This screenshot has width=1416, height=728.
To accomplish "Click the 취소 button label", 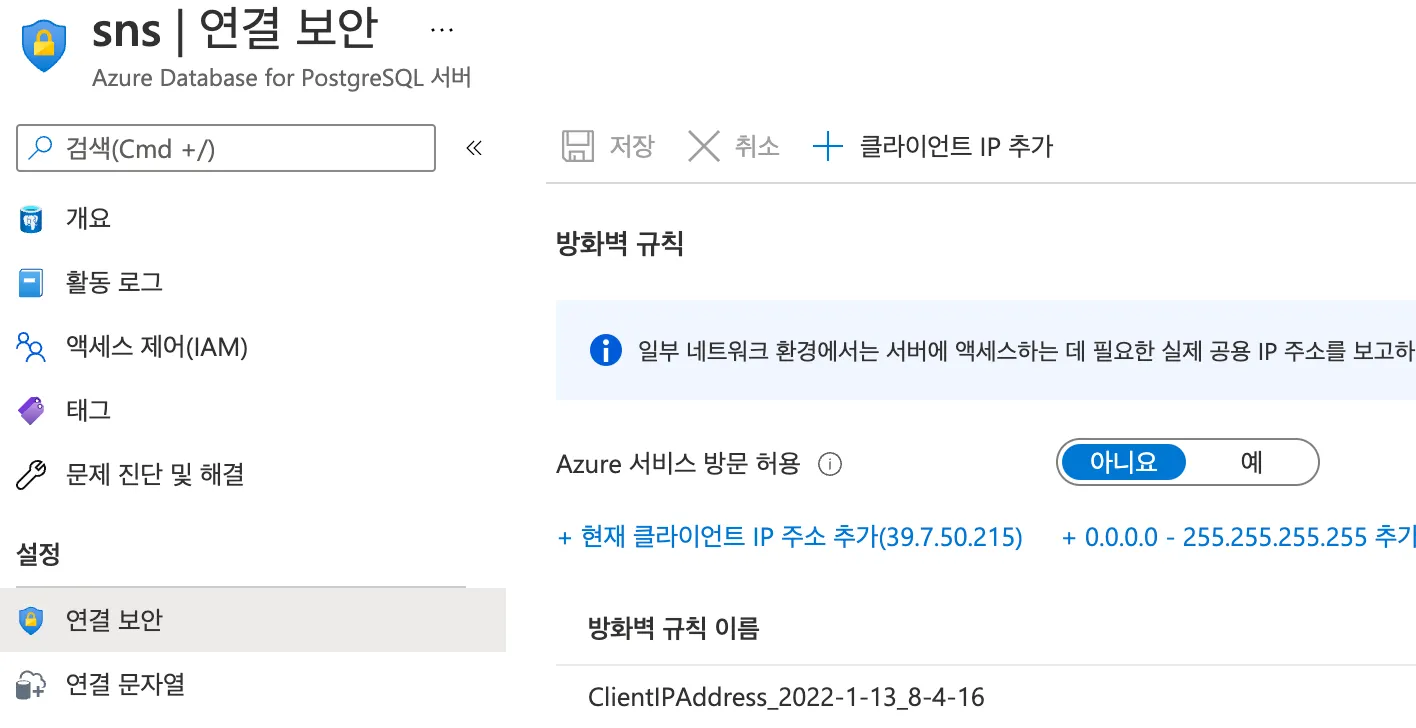I will (x=757, y=147).
